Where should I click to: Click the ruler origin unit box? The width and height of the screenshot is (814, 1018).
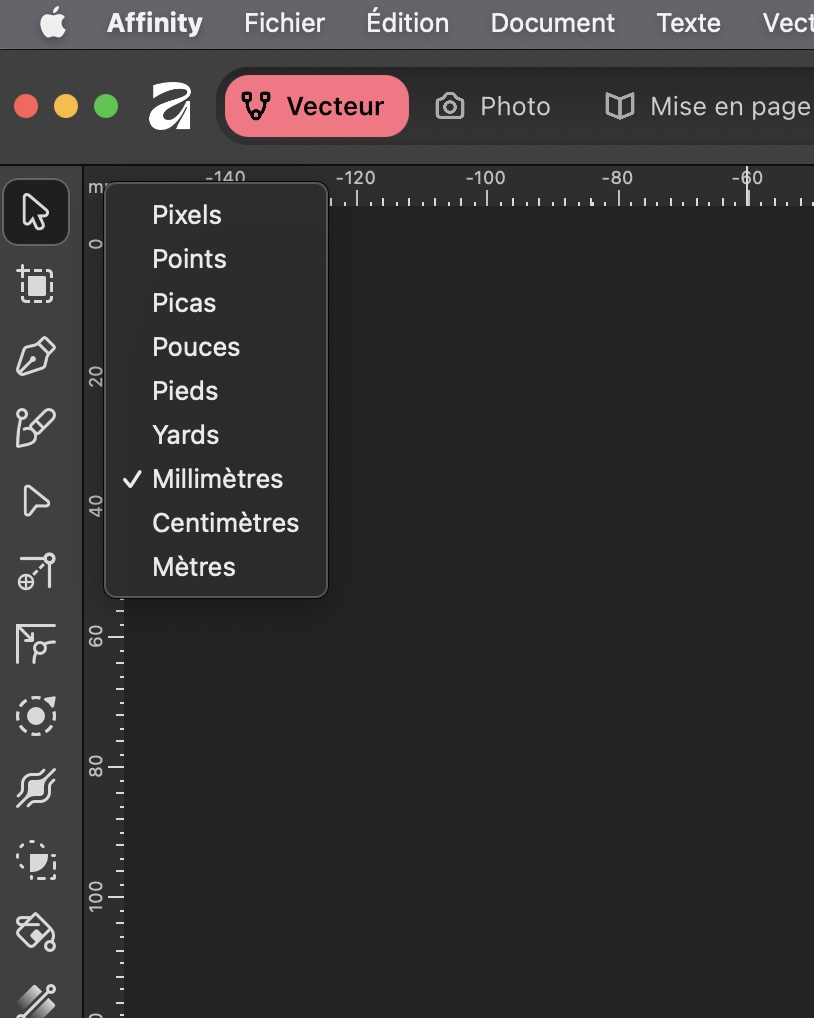(x=95, y=187)
